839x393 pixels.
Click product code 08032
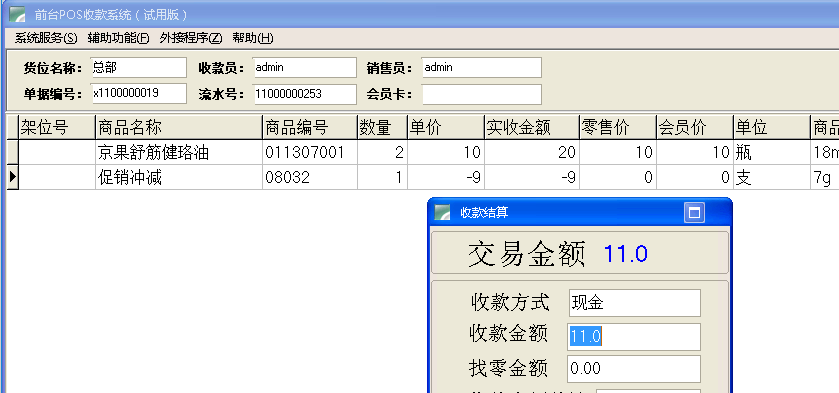point(310,177)
